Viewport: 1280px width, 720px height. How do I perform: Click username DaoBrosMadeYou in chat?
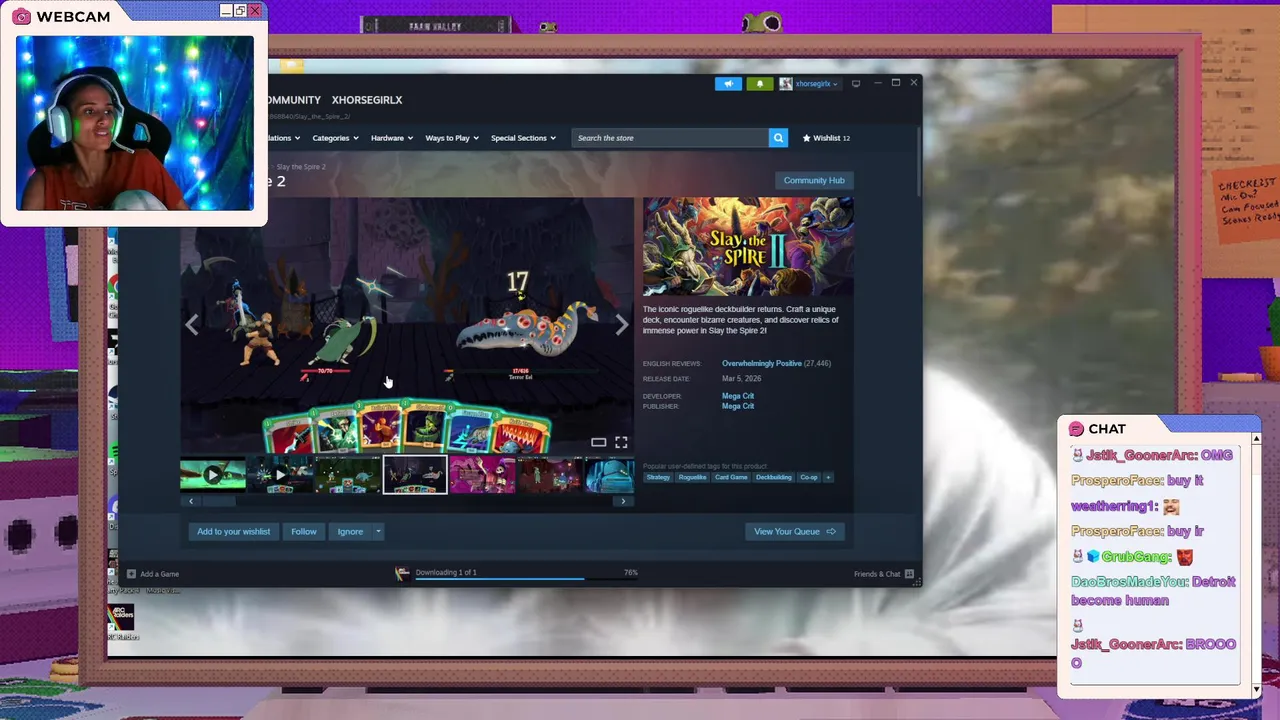1130,582
